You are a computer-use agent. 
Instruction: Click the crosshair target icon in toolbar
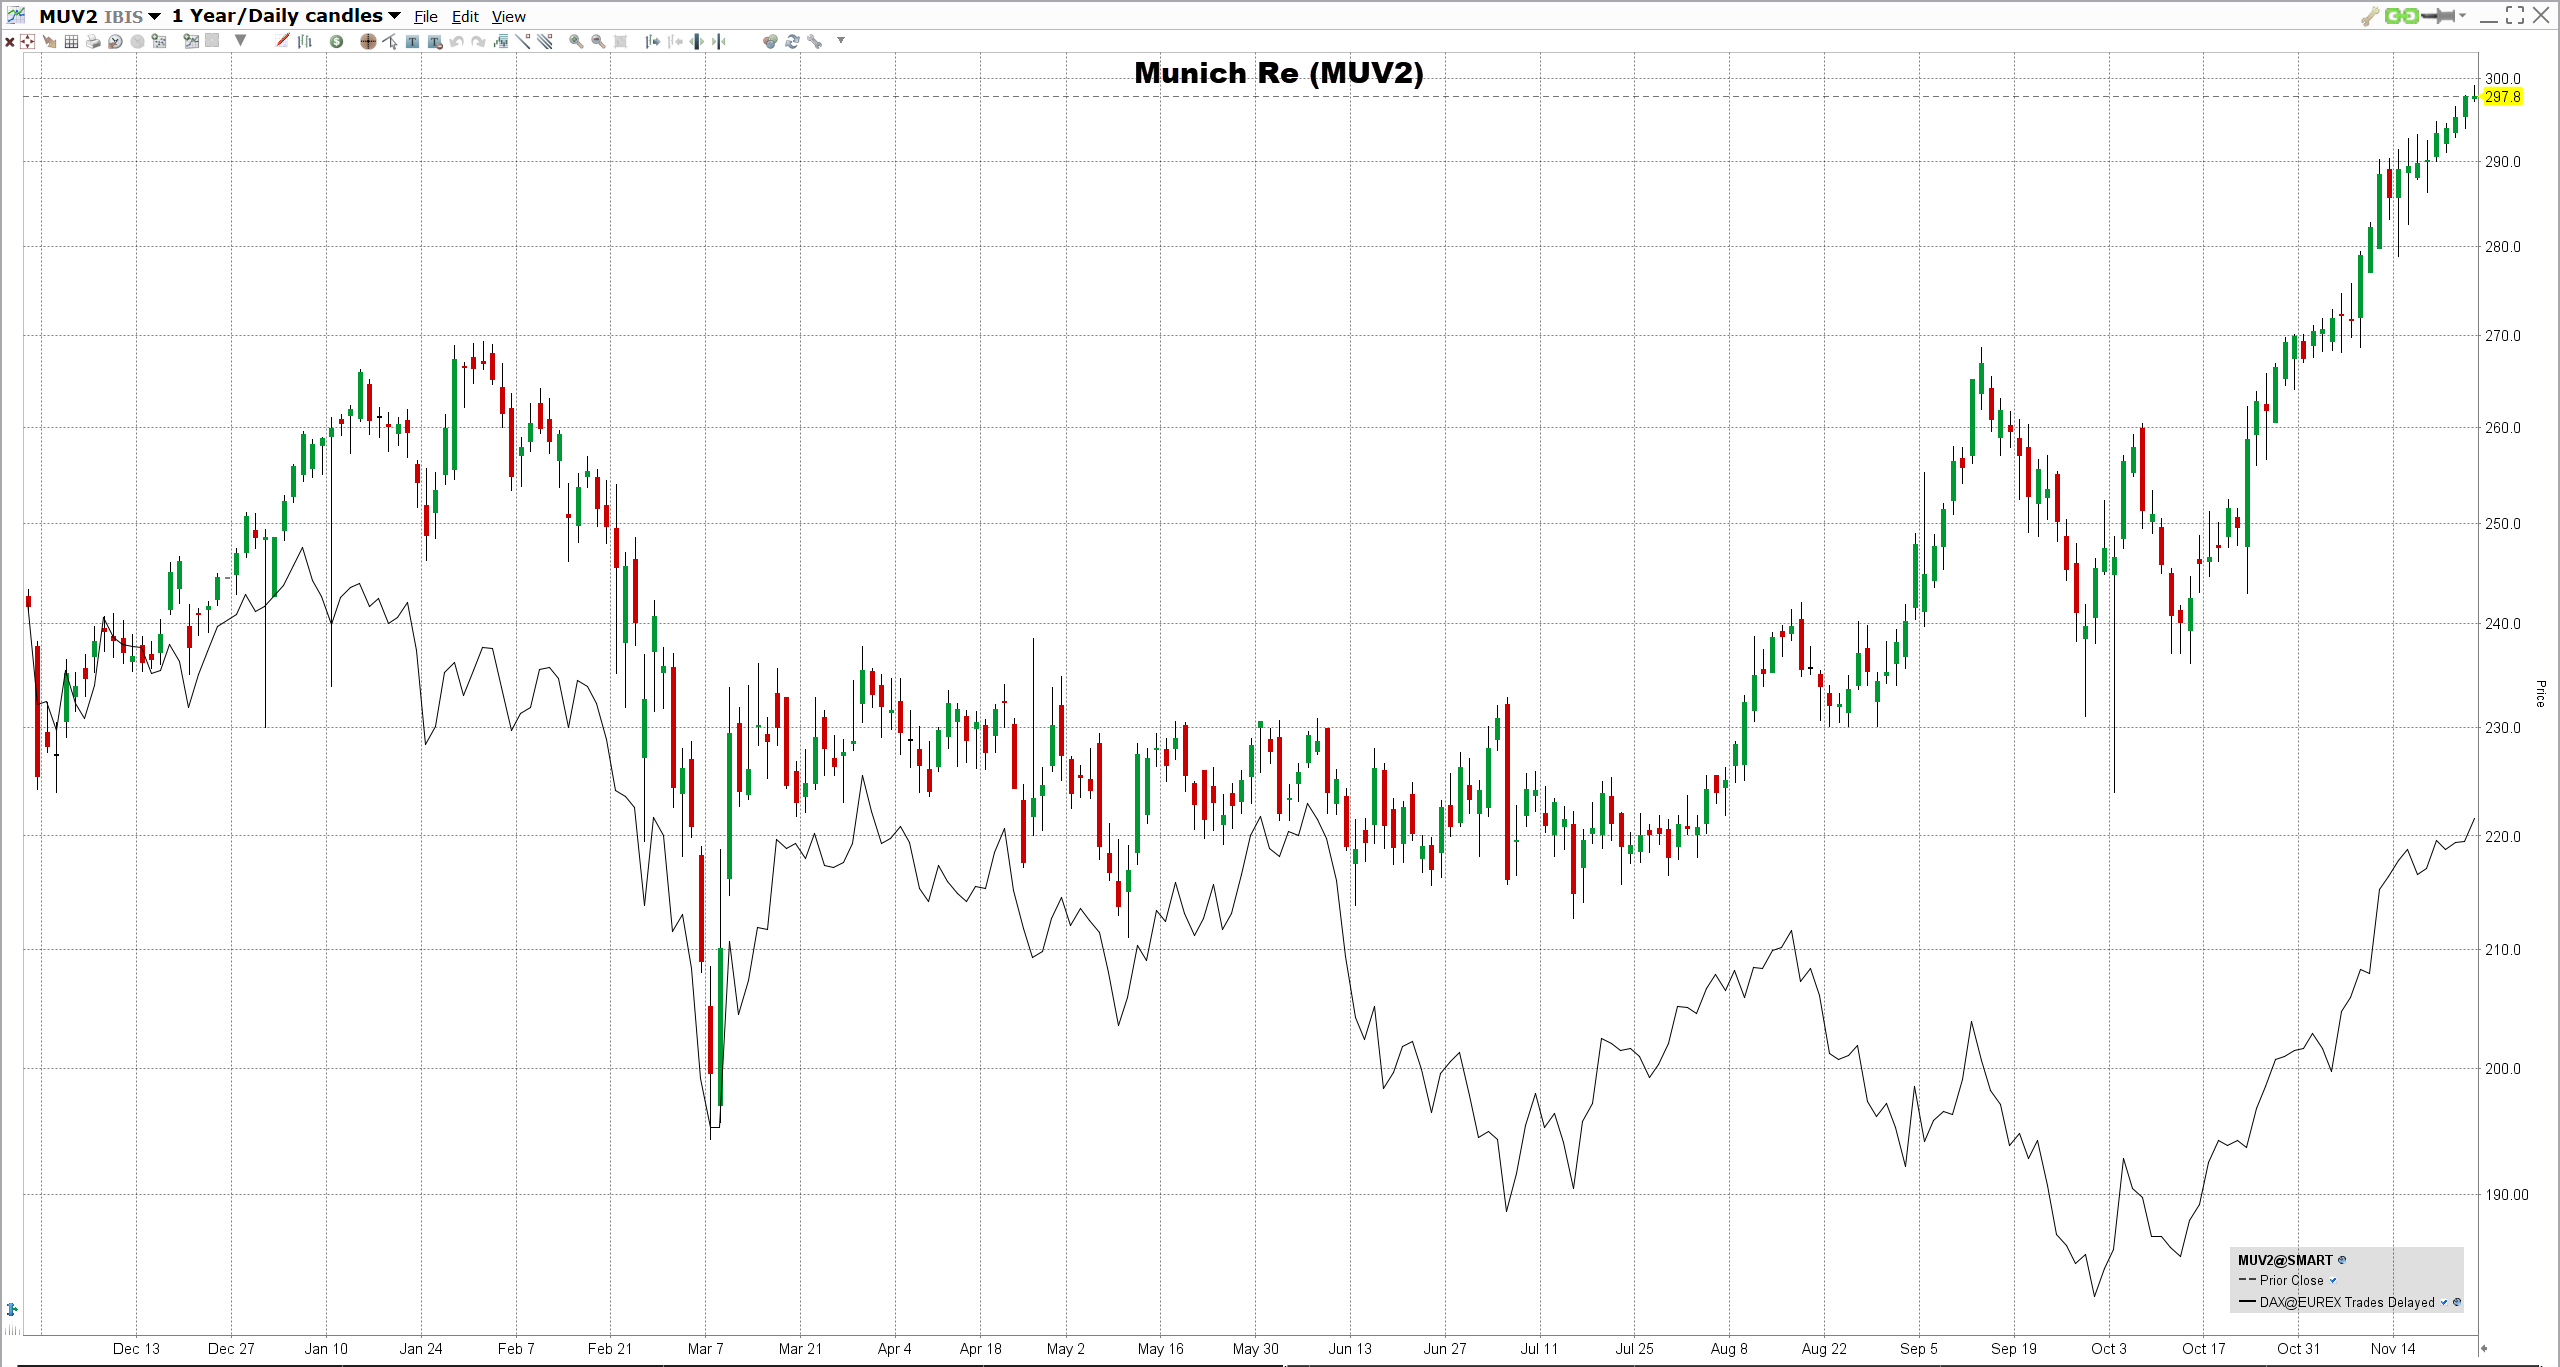pyautogui.click(x=27, y=41)
